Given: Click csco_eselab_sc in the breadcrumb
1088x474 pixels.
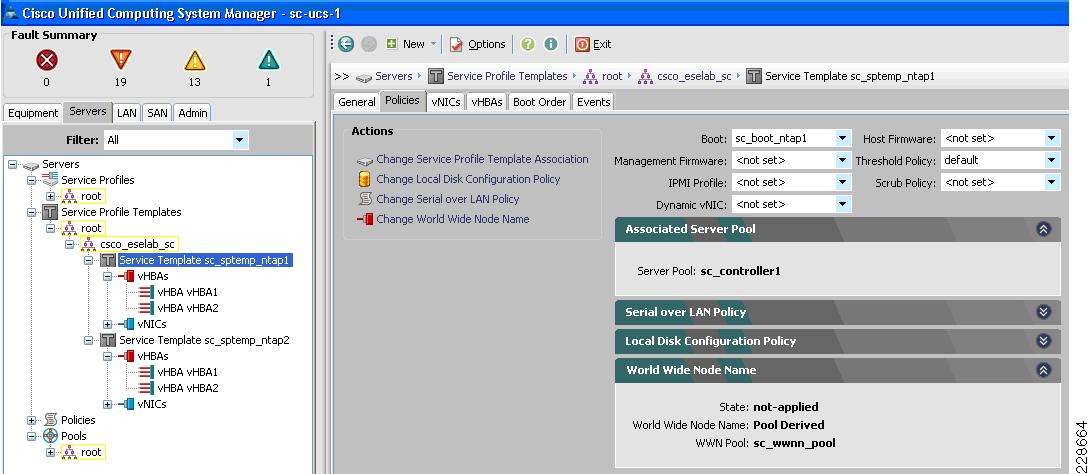Looking at the screenshot, I should (x=694, y=76).
